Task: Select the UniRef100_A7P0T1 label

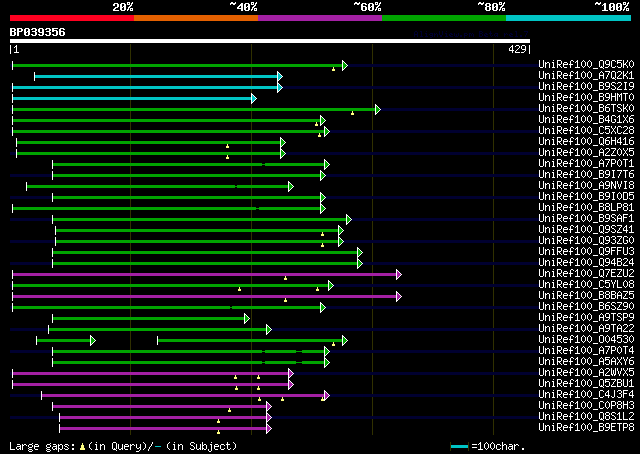Action: [586, 164]
